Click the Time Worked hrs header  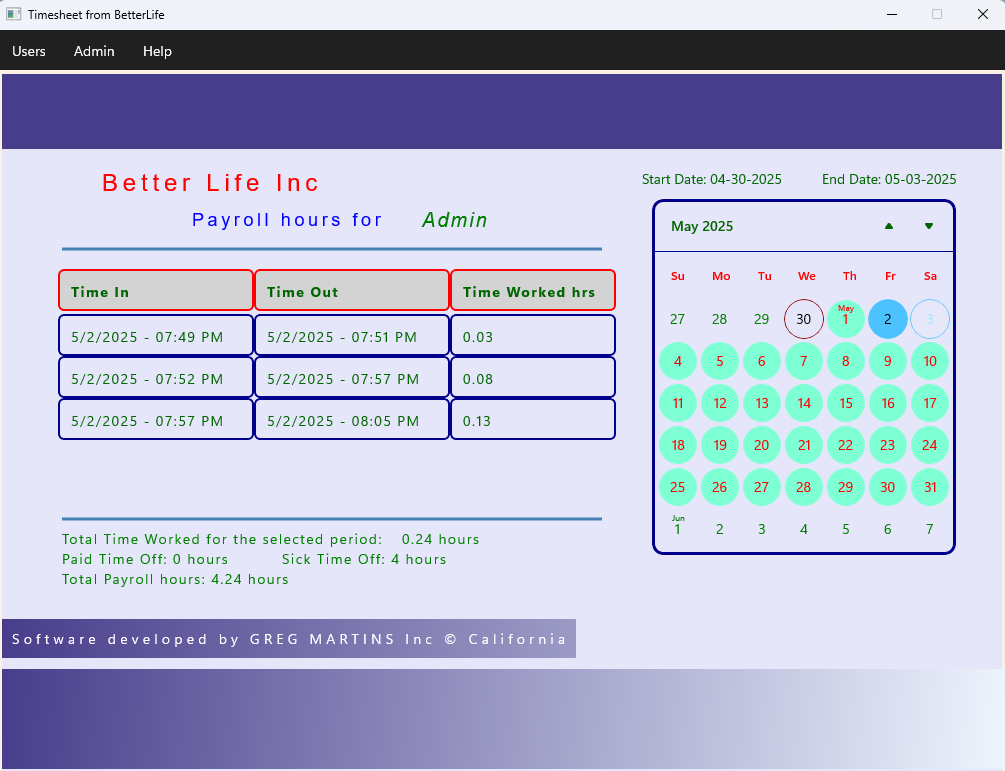[532, 291]
